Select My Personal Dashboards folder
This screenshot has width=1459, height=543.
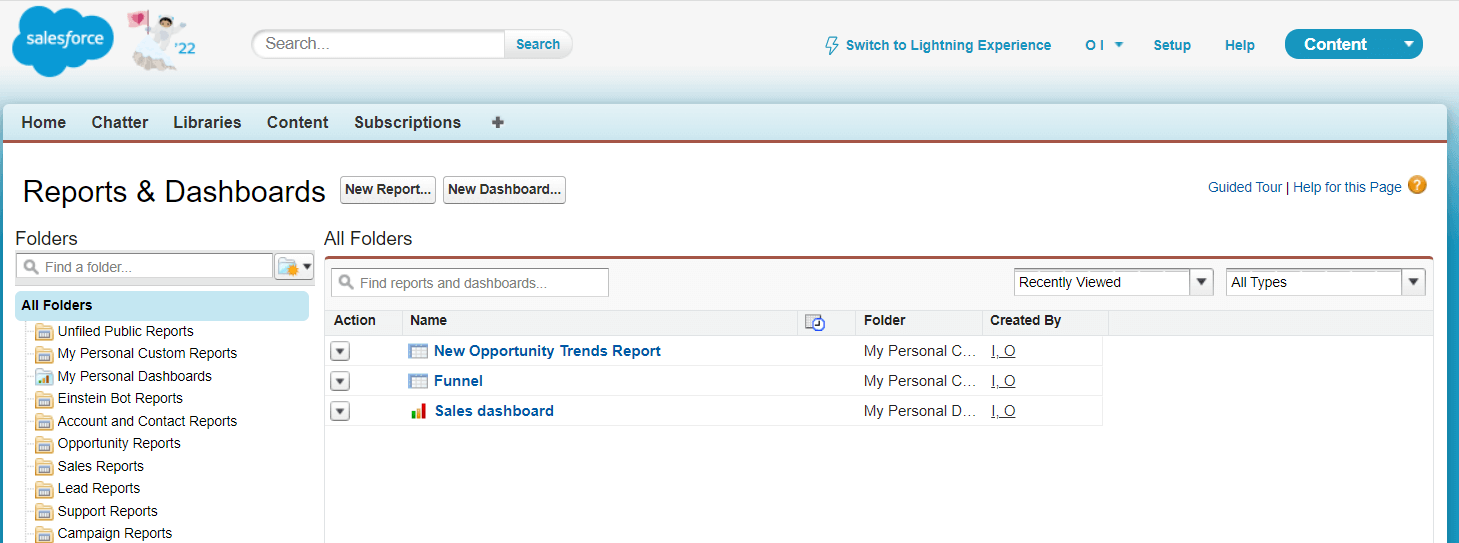pyautogui.click(x=134, y=376)
